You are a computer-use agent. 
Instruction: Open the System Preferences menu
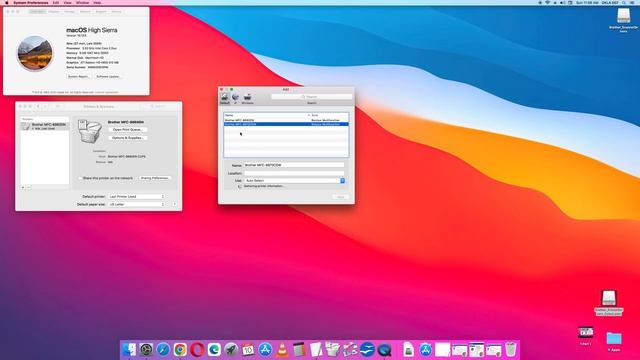(x=31, y=2)
